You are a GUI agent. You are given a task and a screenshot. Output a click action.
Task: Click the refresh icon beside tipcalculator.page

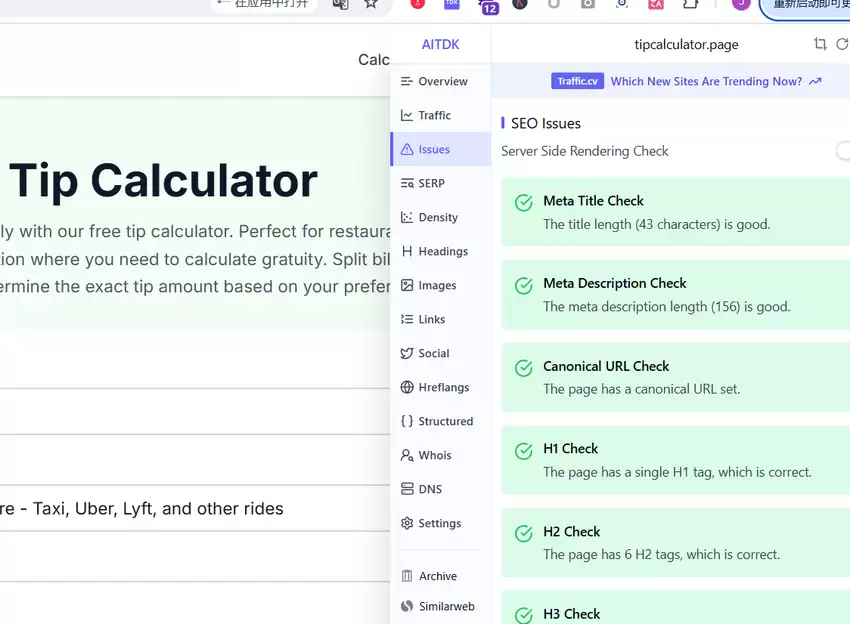click(842, 44)
